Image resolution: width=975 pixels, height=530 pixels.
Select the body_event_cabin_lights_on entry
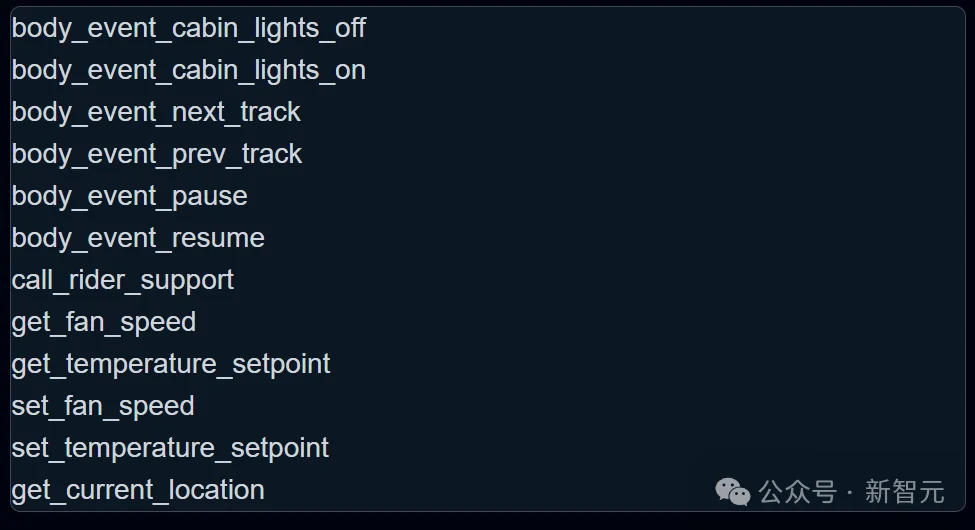coord(188,70)
